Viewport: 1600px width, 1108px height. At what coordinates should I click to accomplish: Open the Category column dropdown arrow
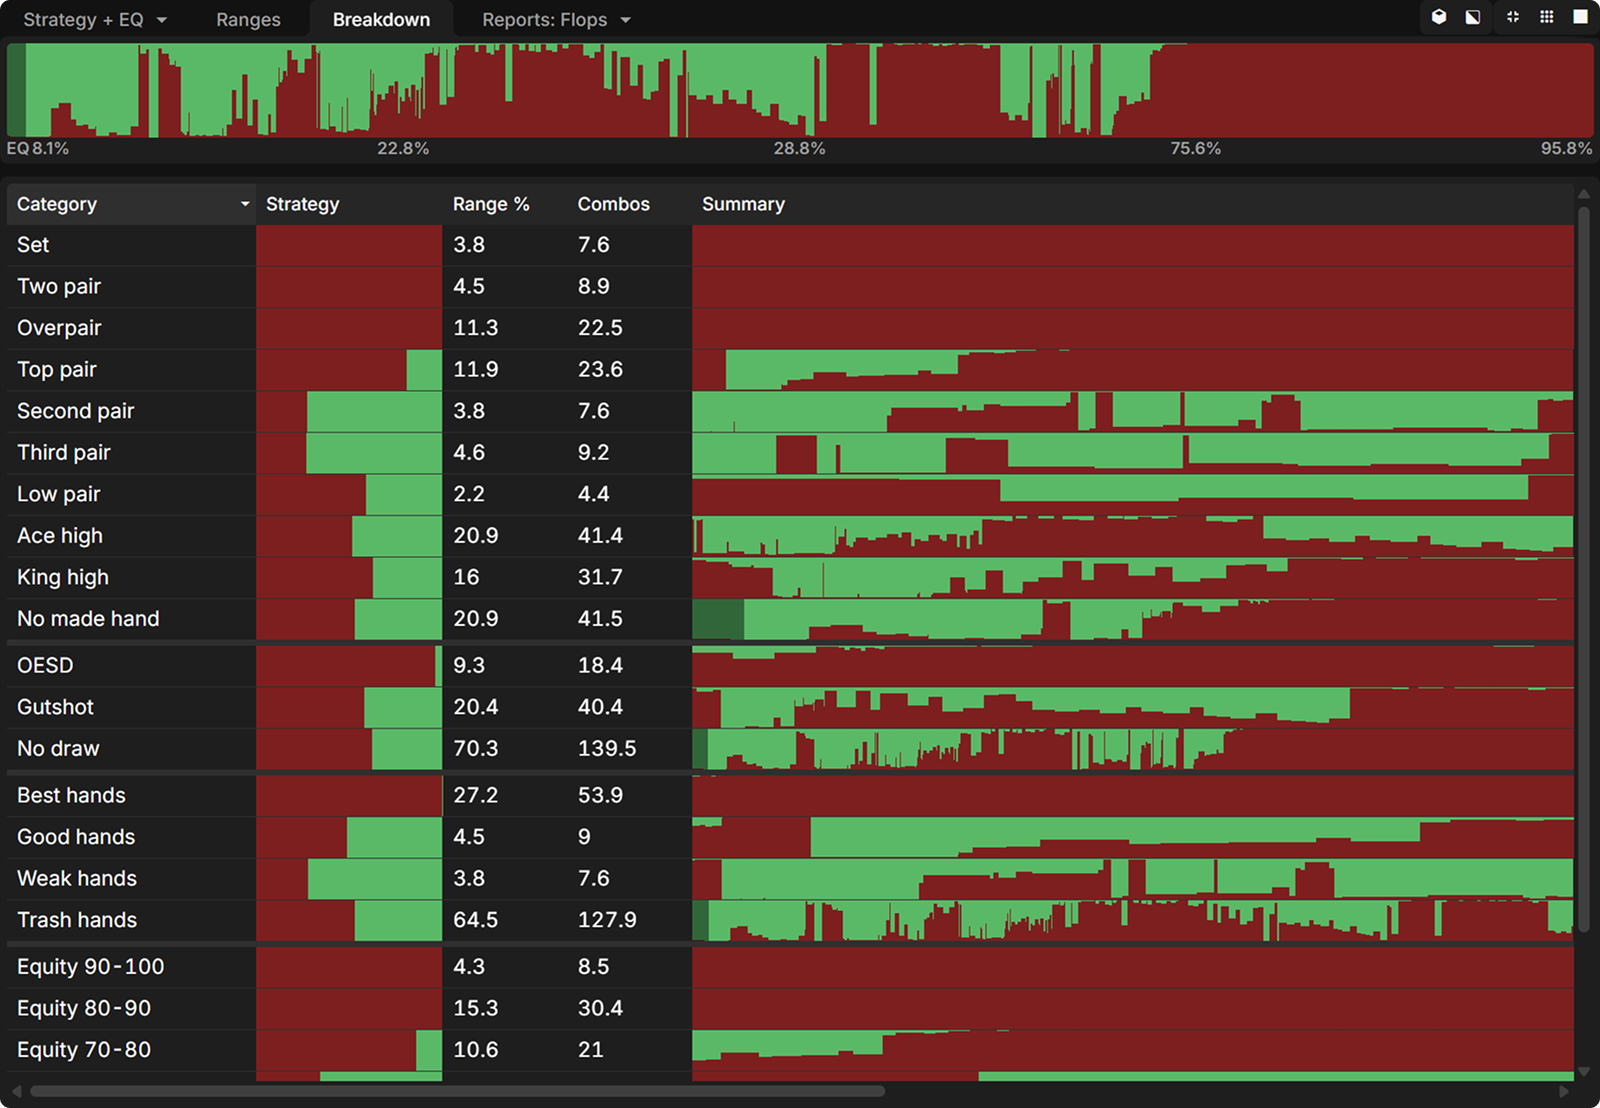tap(244, 204)
